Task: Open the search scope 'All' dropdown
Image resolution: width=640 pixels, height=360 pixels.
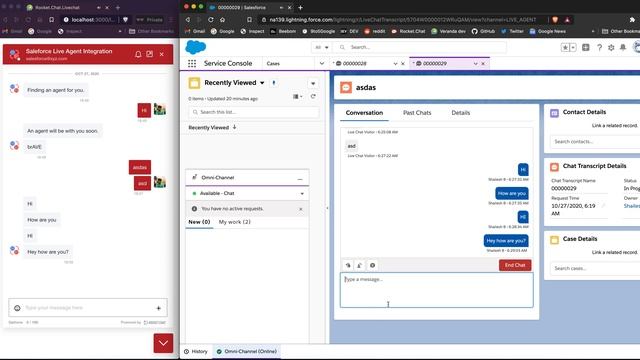Action: pos(321,47)
